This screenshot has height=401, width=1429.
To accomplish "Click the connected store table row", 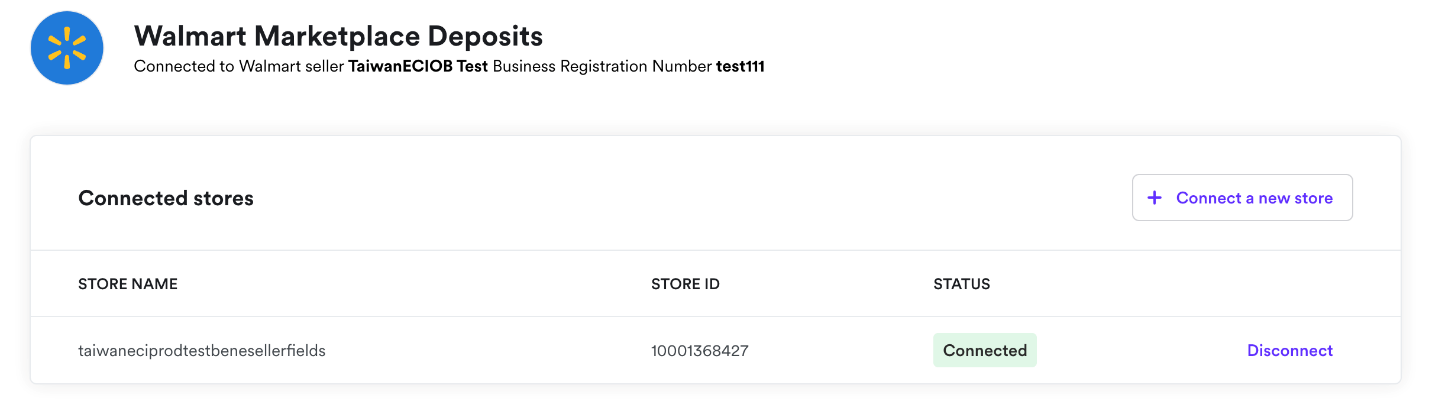I will click(715, 350).
